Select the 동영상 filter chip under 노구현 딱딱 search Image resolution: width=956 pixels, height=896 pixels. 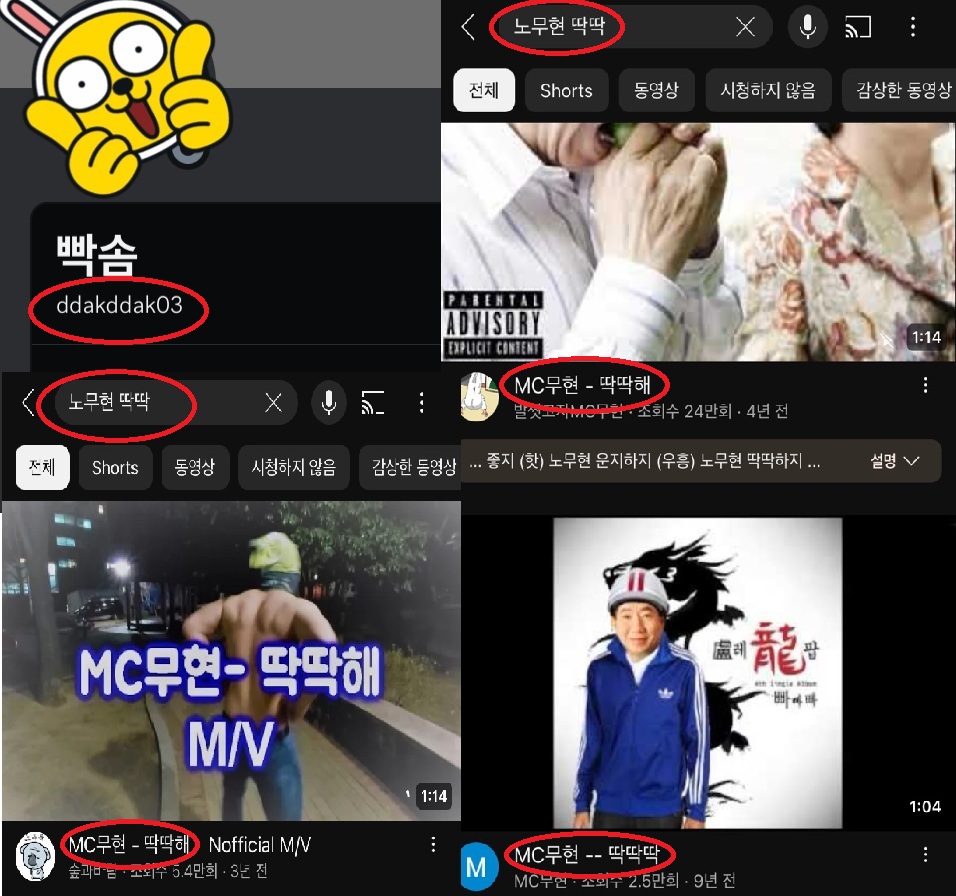pos(195,468)
